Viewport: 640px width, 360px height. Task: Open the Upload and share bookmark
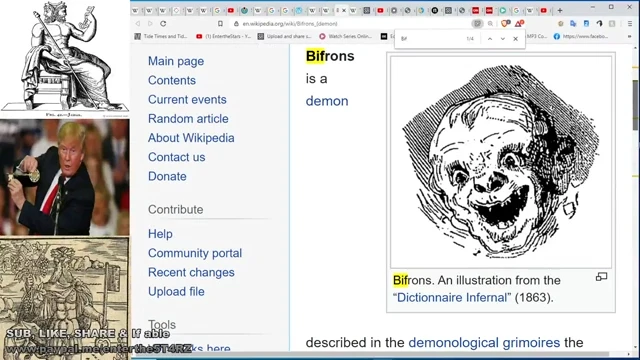pyautogui.click(x=284, y=36)
